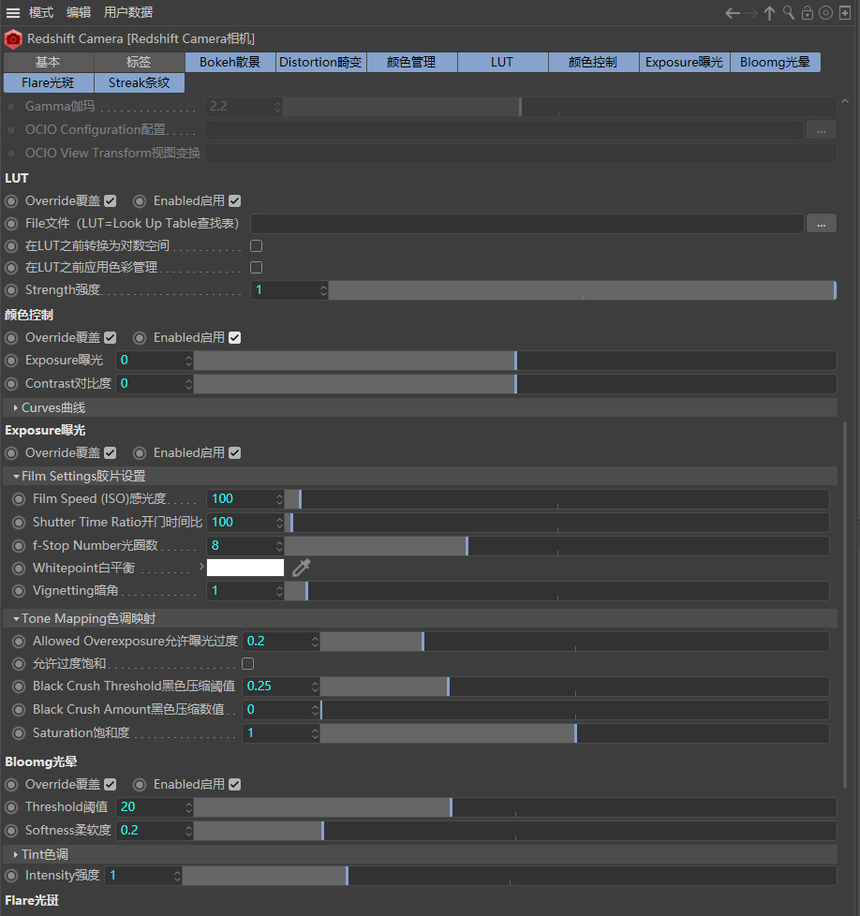Enable 在LUT之前转换为对数空间 checkbox
This screenshot has width=860, height=916.
(x=256, y=246)
